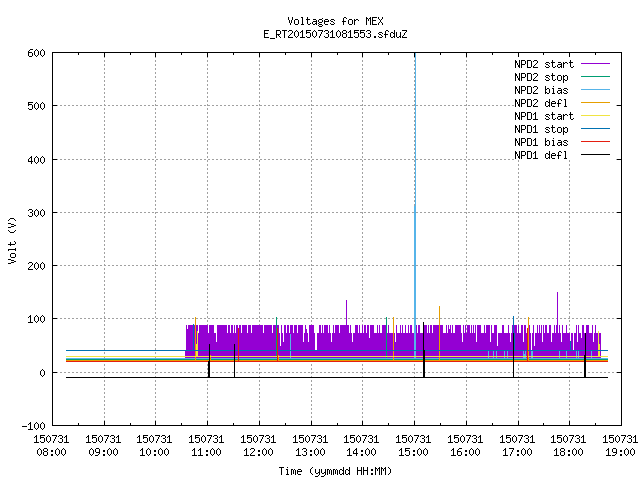Click the y-axis tick value 0

[42, 373]
